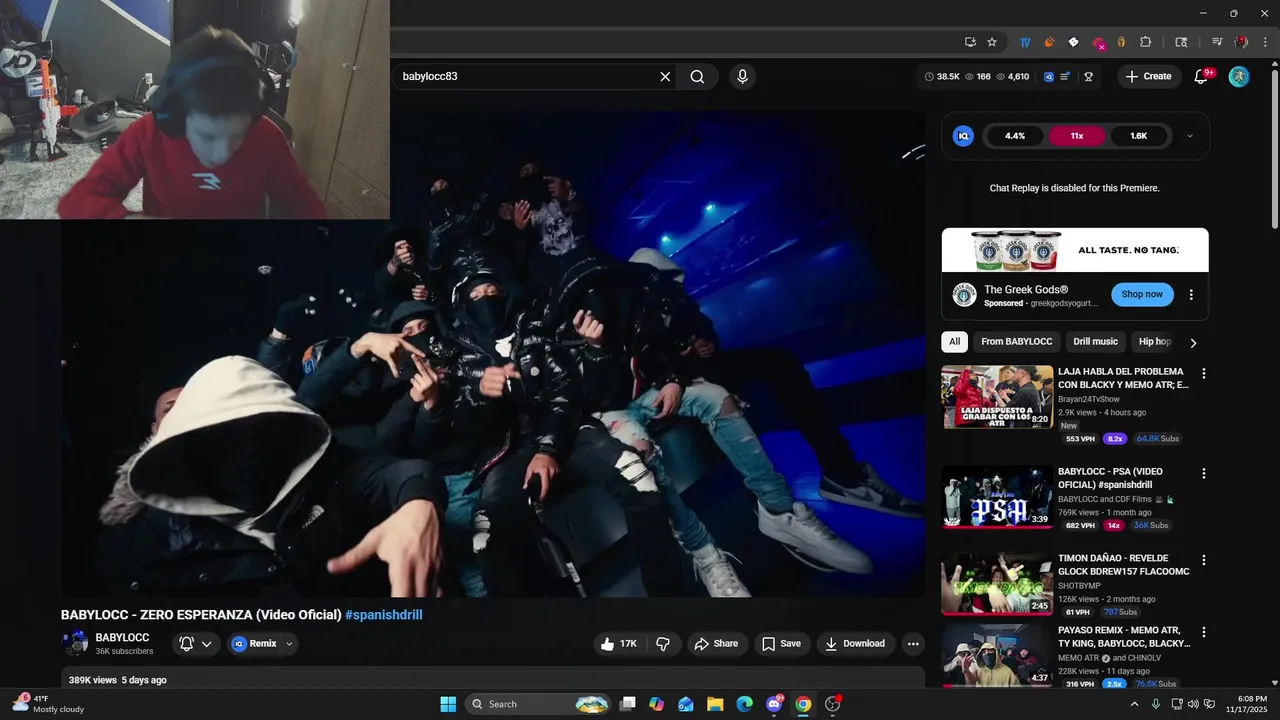This screenshot has height=720, width=1280.
Task: Open the #spanishdrill hashtag link
Action: (384, 615)
